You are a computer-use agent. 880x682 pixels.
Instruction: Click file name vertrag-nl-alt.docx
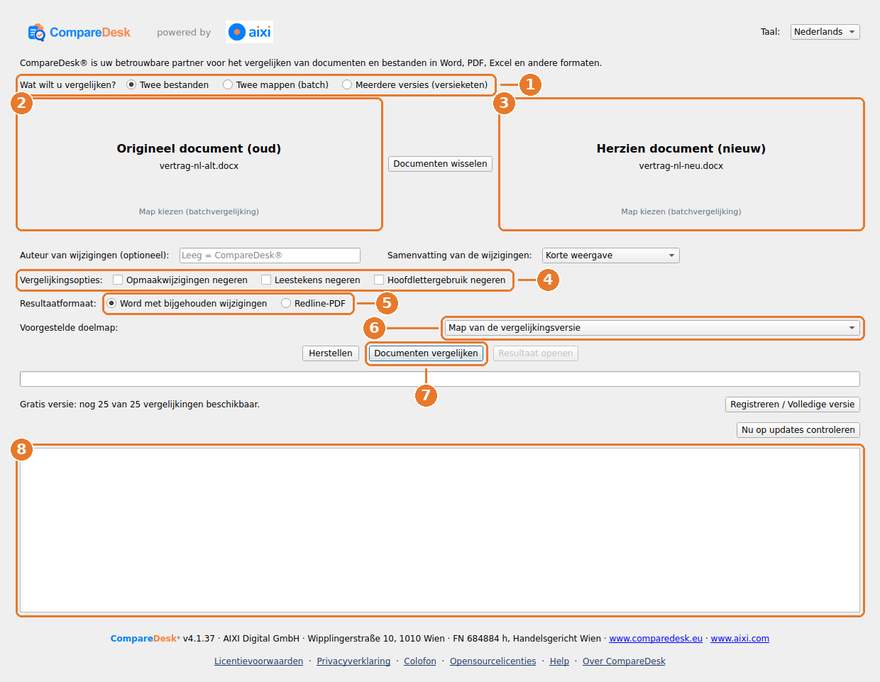[x=199, y=166]
